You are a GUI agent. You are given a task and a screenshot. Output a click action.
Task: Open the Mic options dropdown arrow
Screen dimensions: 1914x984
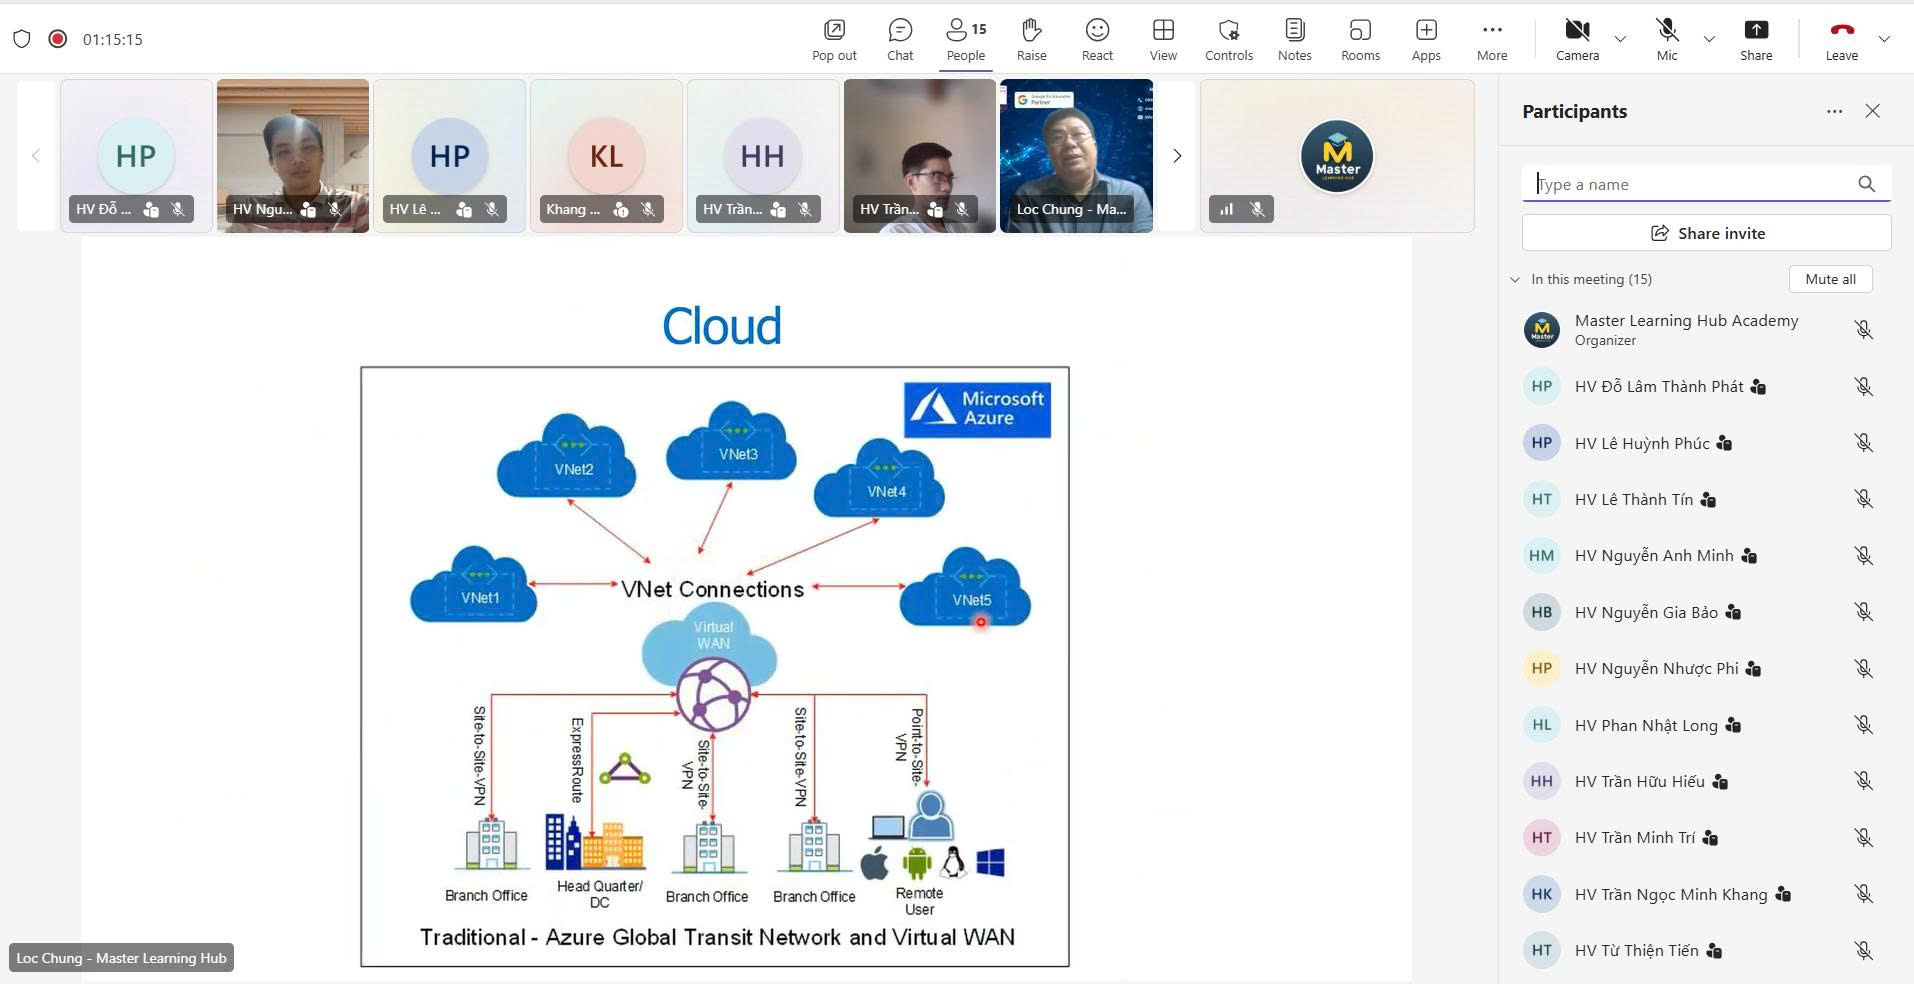[x=1709, y=40]
